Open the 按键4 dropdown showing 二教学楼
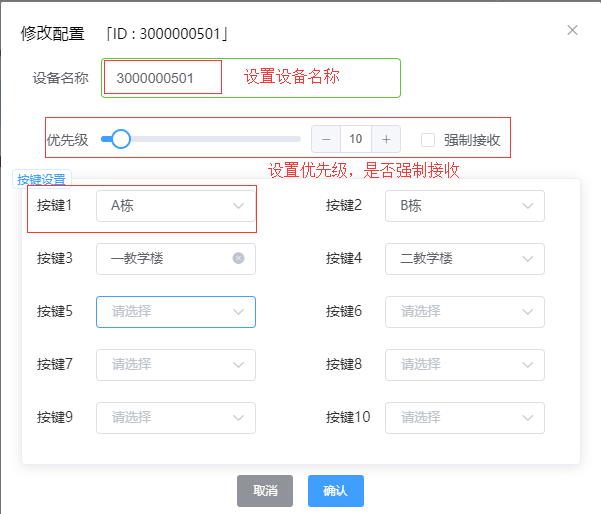Screen dimensions: 601x514 tap(464, 258)
